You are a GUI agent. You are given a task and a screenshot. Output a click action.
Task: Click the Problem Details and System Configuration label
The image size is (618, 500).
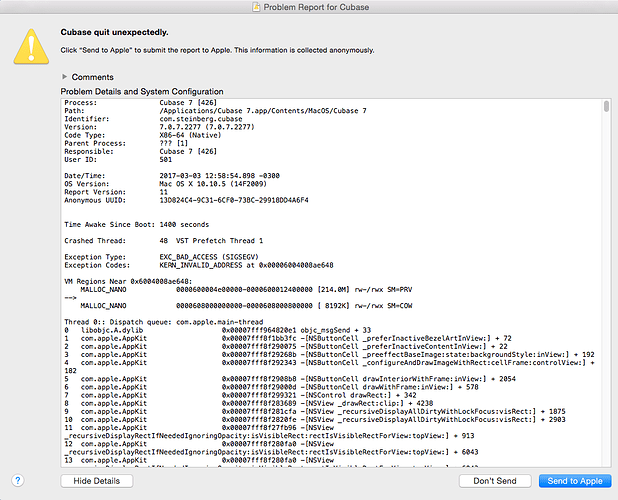[142, 91]
